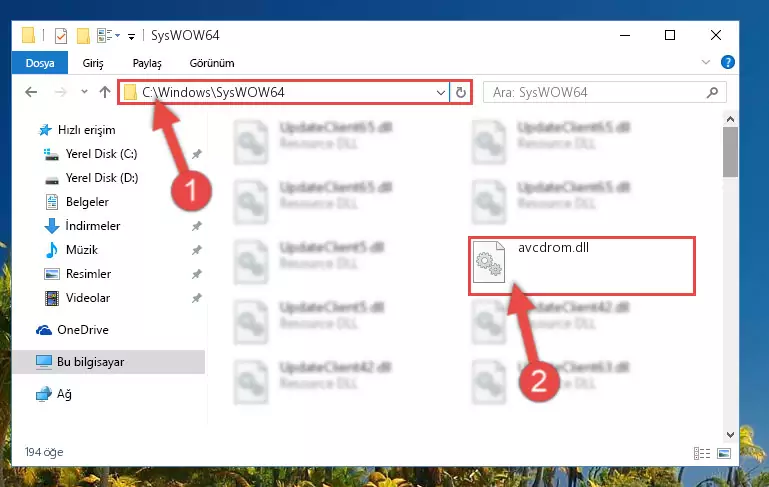The width and height of the screenshot is (769, 487).
Task: Click the Properties checkmark quick access icon
Action: pyautogui.click(x=61, y=36)
